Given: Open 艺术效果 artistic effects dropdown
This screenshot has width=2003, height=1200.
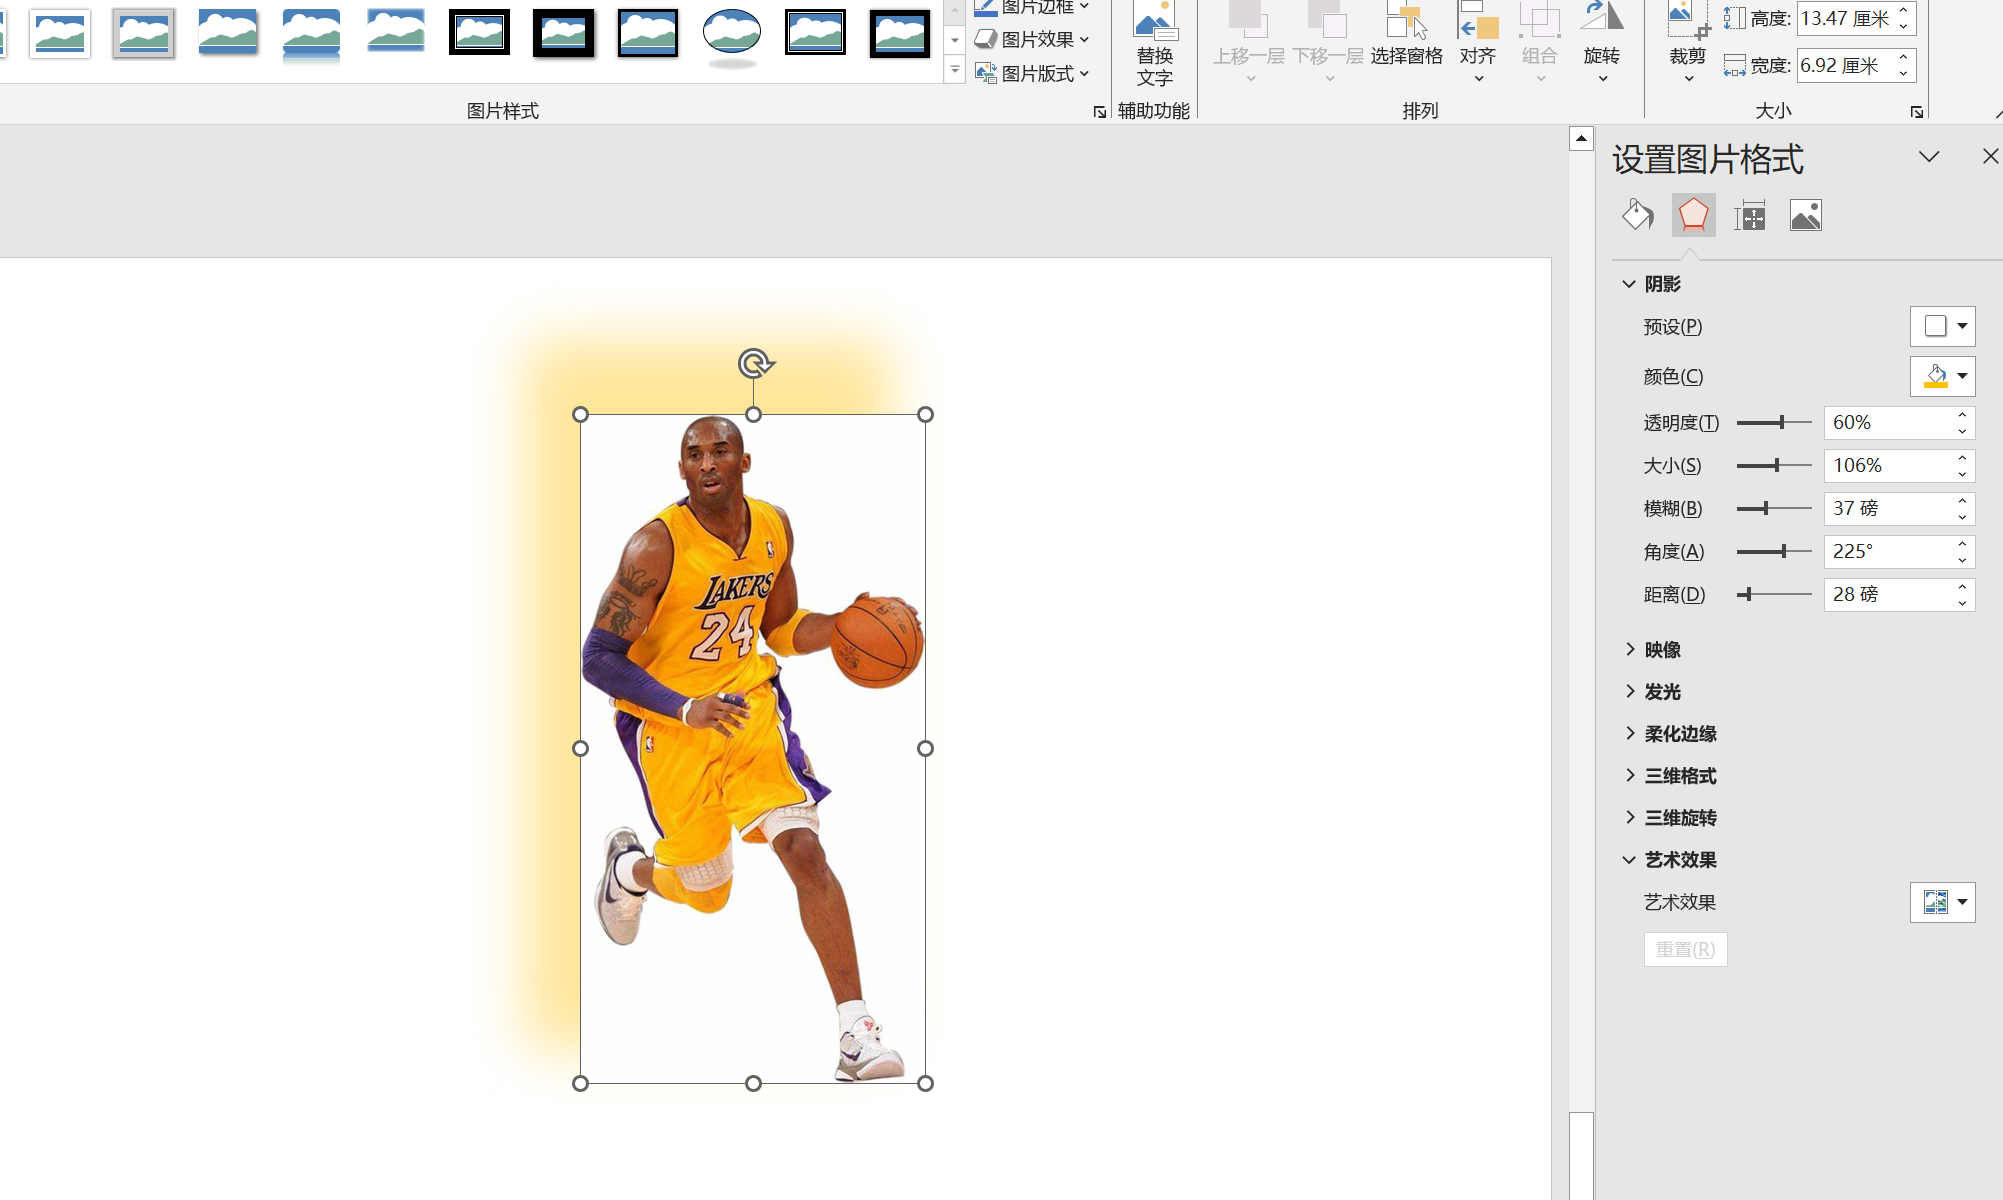Looking at the screenshot, I should [1942, 902].
